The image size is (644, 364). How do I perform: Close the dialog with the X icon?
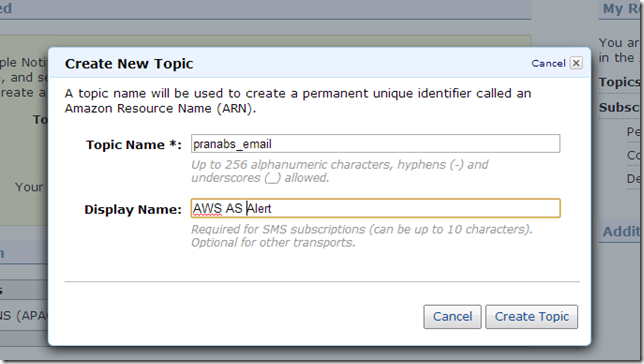pyautogui.click(x=576, y=63)
